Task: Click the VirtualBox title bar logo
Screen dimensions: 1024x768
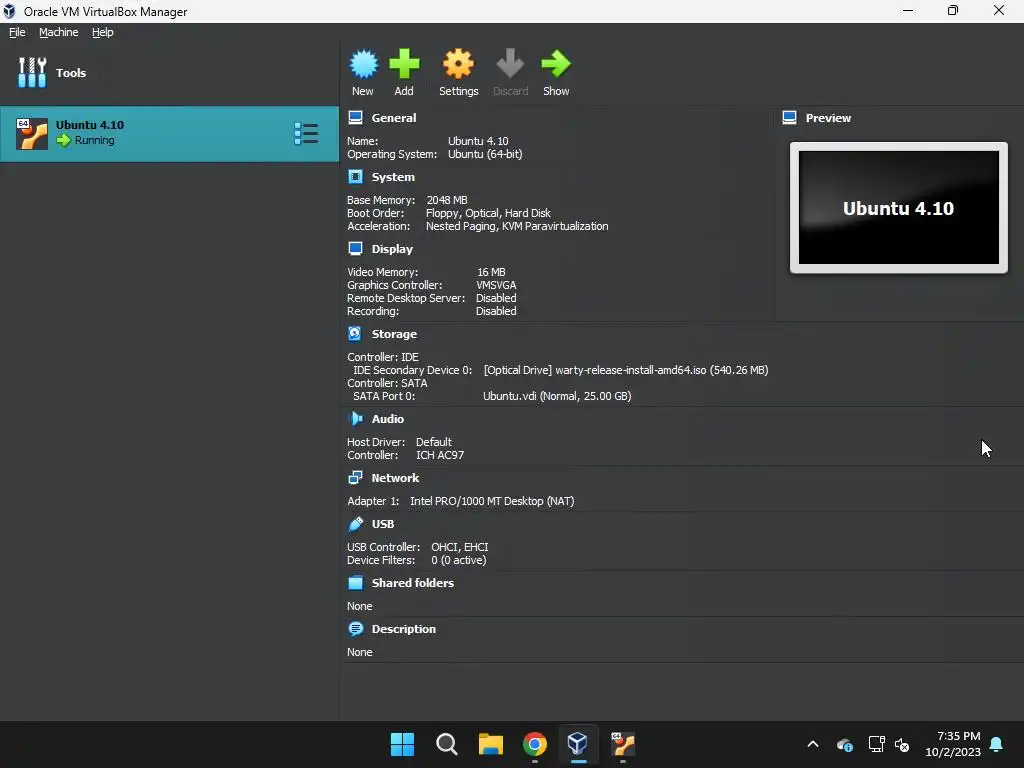Action: point(9,11)
